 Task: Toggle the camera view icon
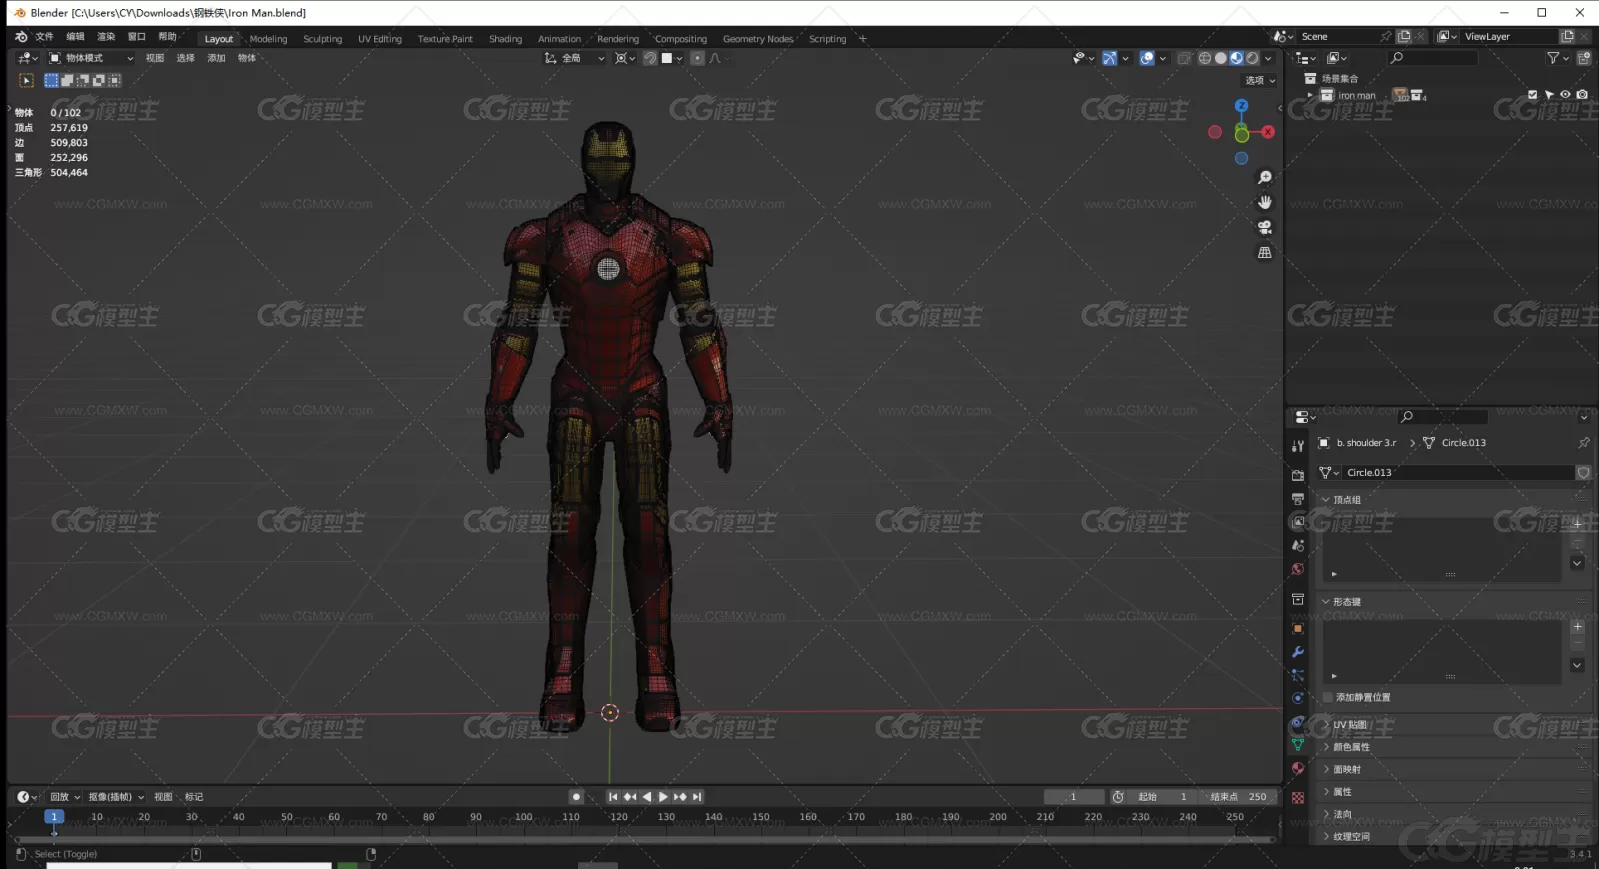click(1265, 227)
